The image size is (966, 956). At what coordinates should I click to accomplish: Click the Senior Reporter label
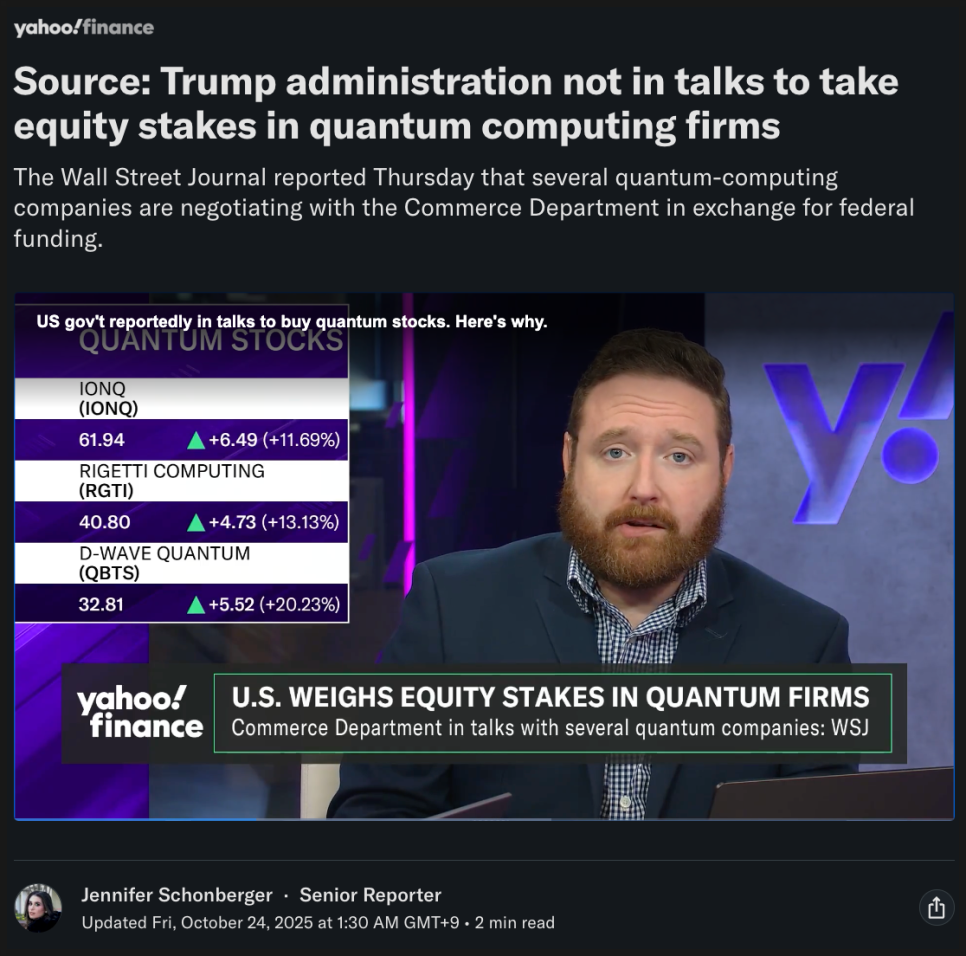pos(370,894)
